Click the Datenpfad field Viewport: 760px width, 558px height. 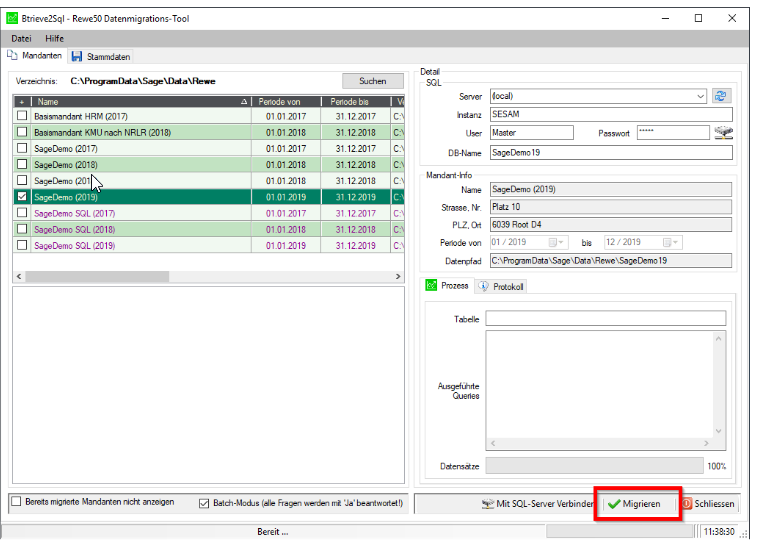pyautogui.click(x=611, y=260)
